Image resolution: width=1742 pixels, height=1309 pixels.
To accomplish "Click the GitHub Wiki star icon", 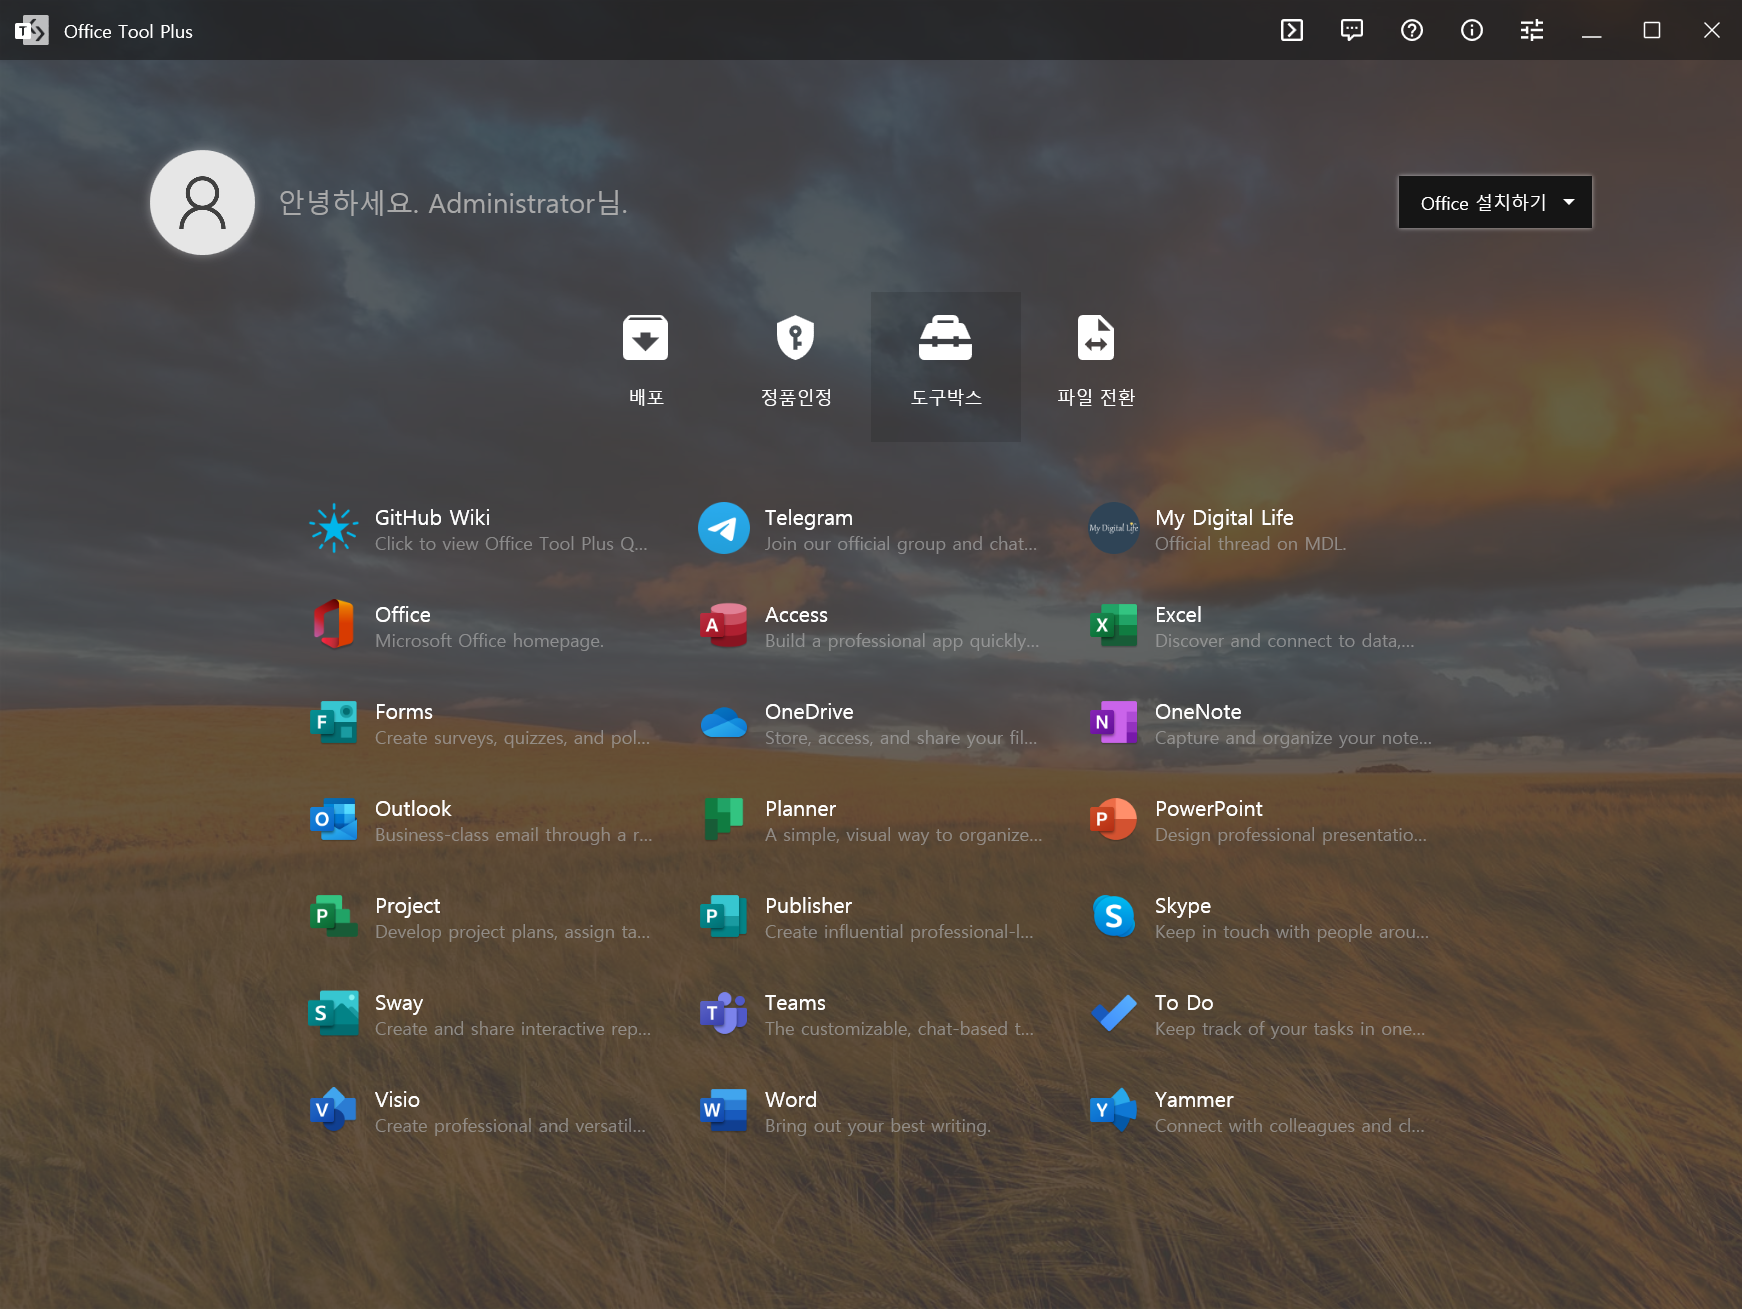I will [333, 528].
